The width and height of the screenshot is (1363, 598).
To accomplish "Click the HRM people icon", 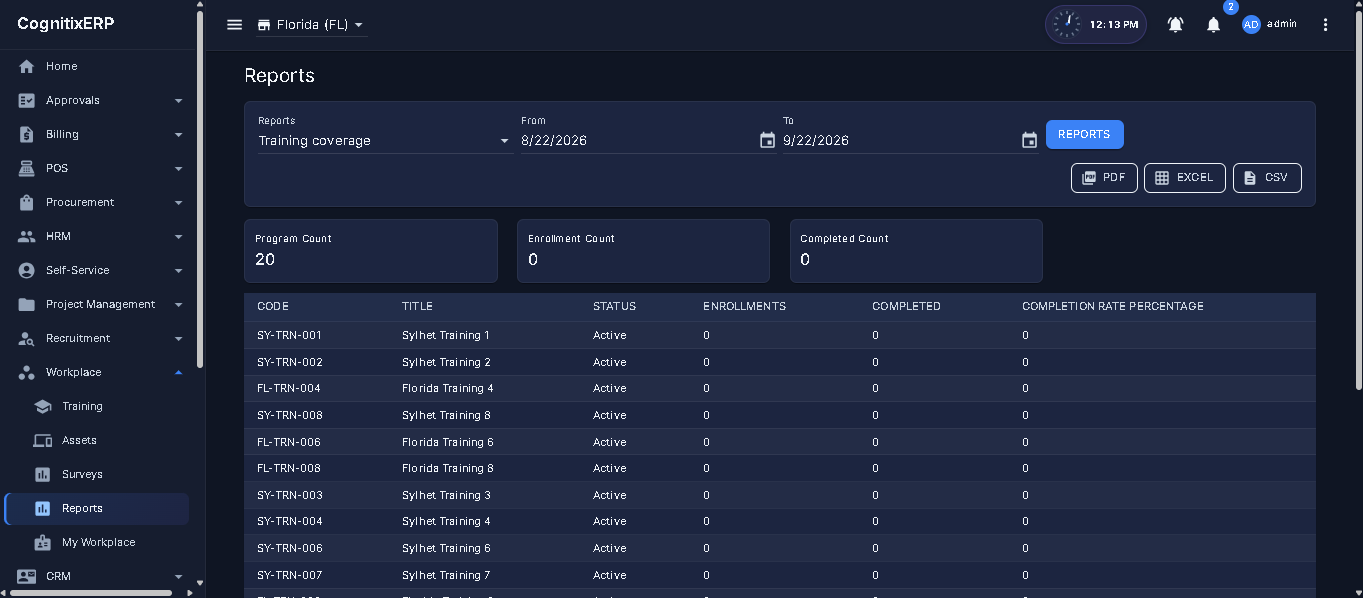I will [x=27, y=236].
